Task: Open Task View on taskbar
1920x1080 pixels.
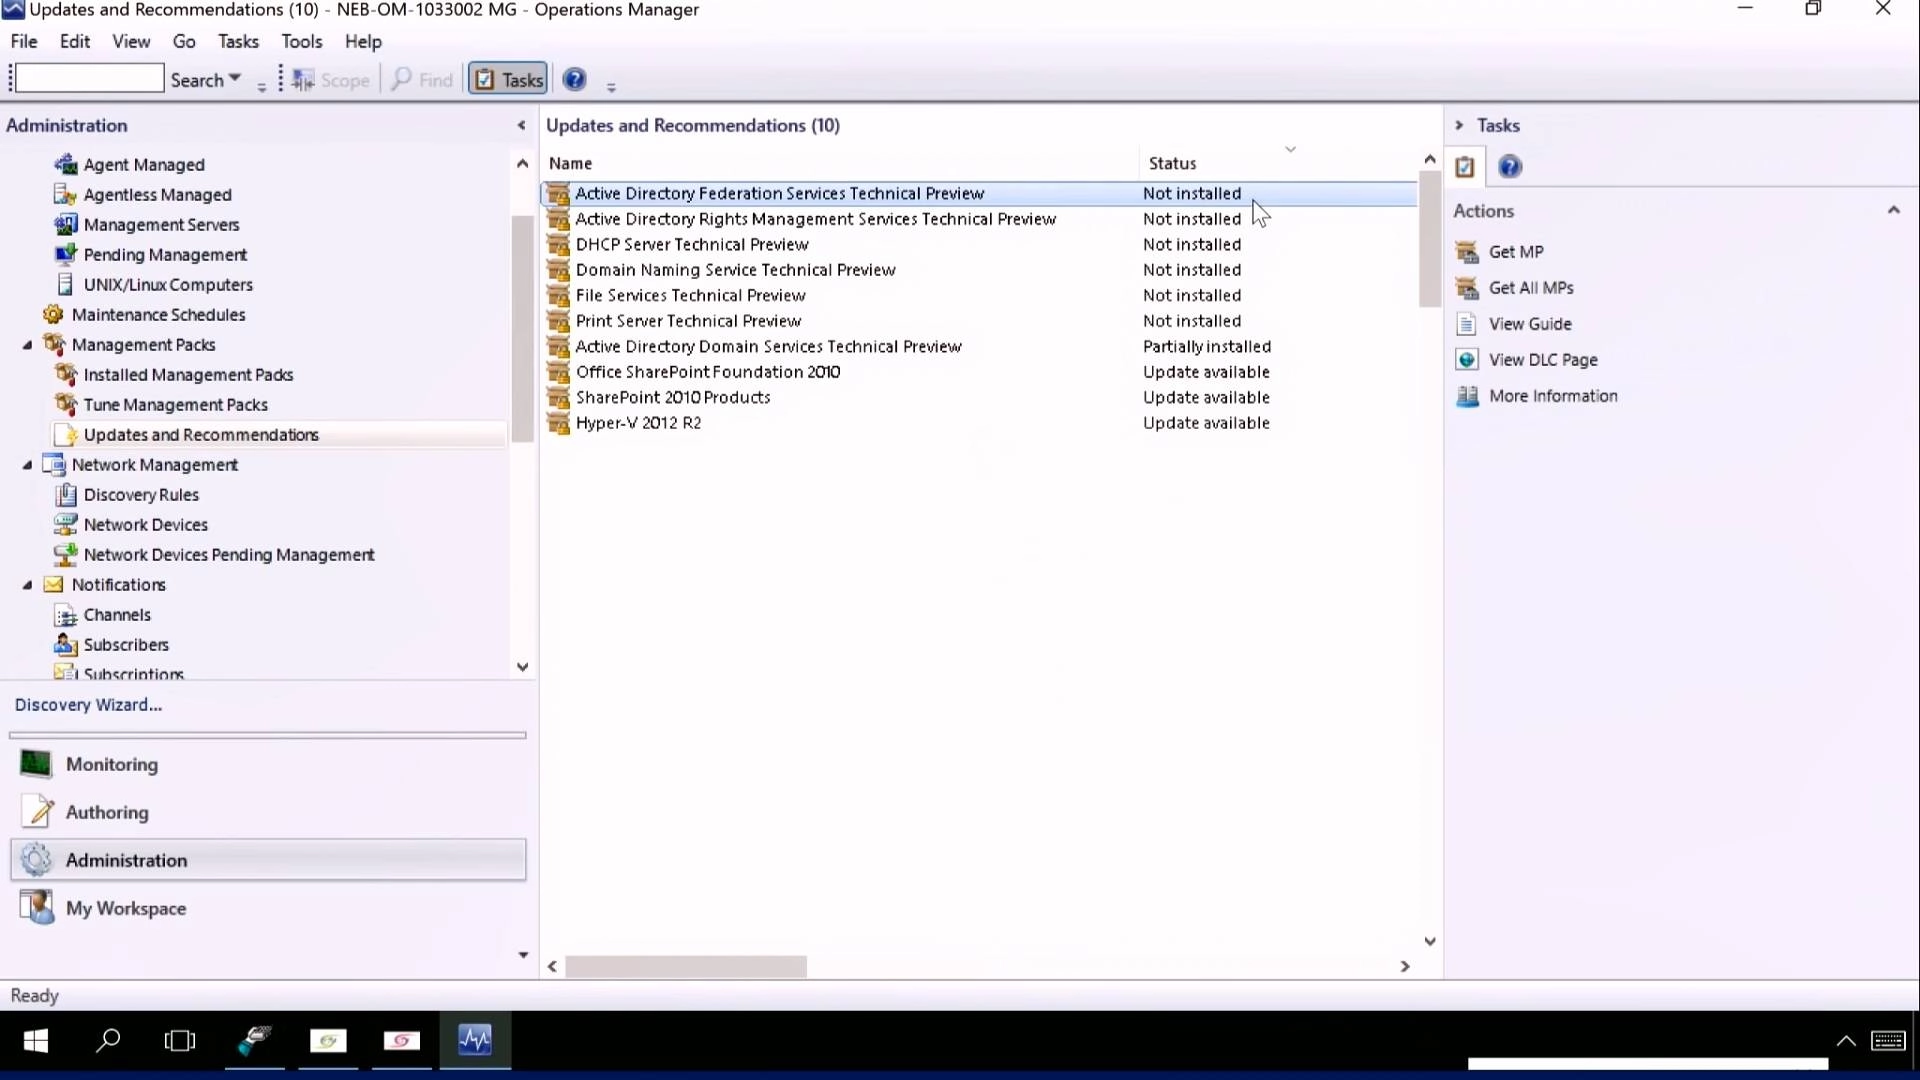Action: point(180,1041)
